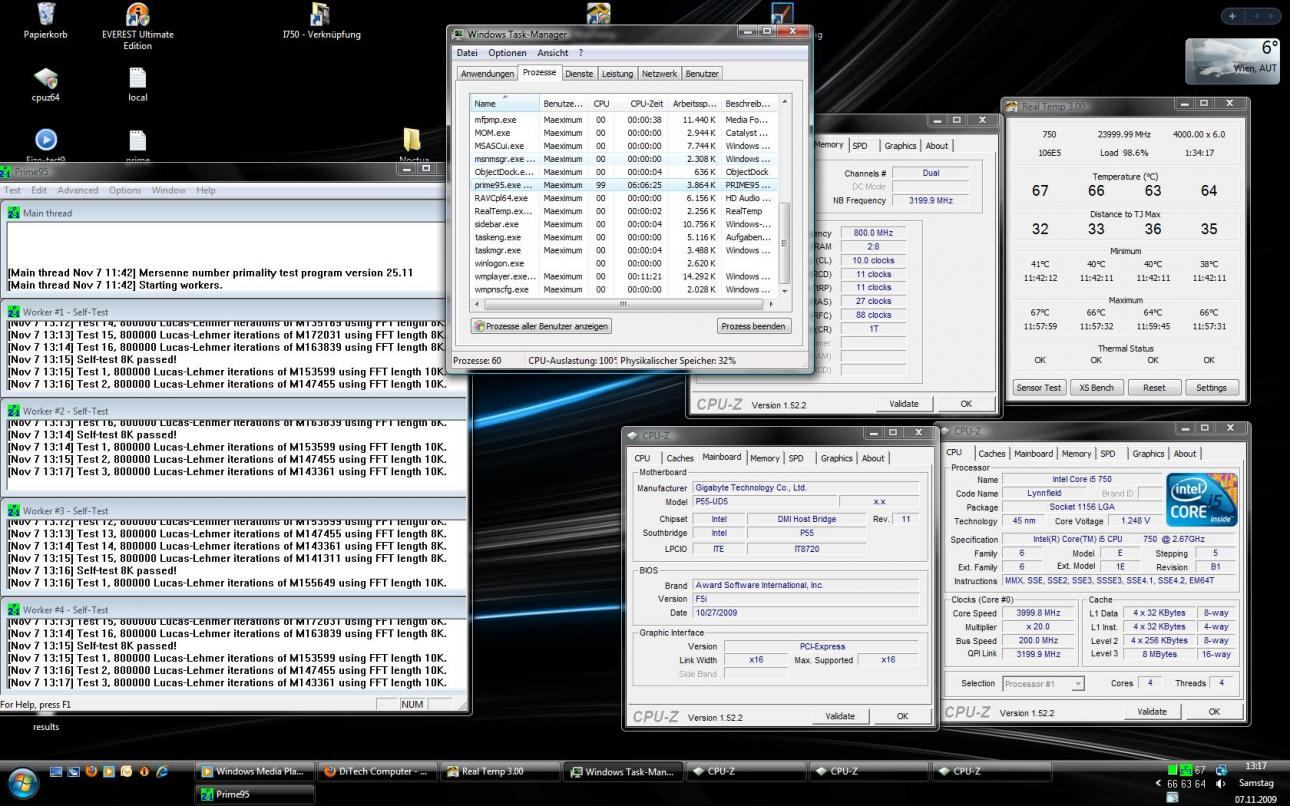Screen dimensions: 1290x806
Task: Select sidebar.exe process row
Action: point(623,224)
